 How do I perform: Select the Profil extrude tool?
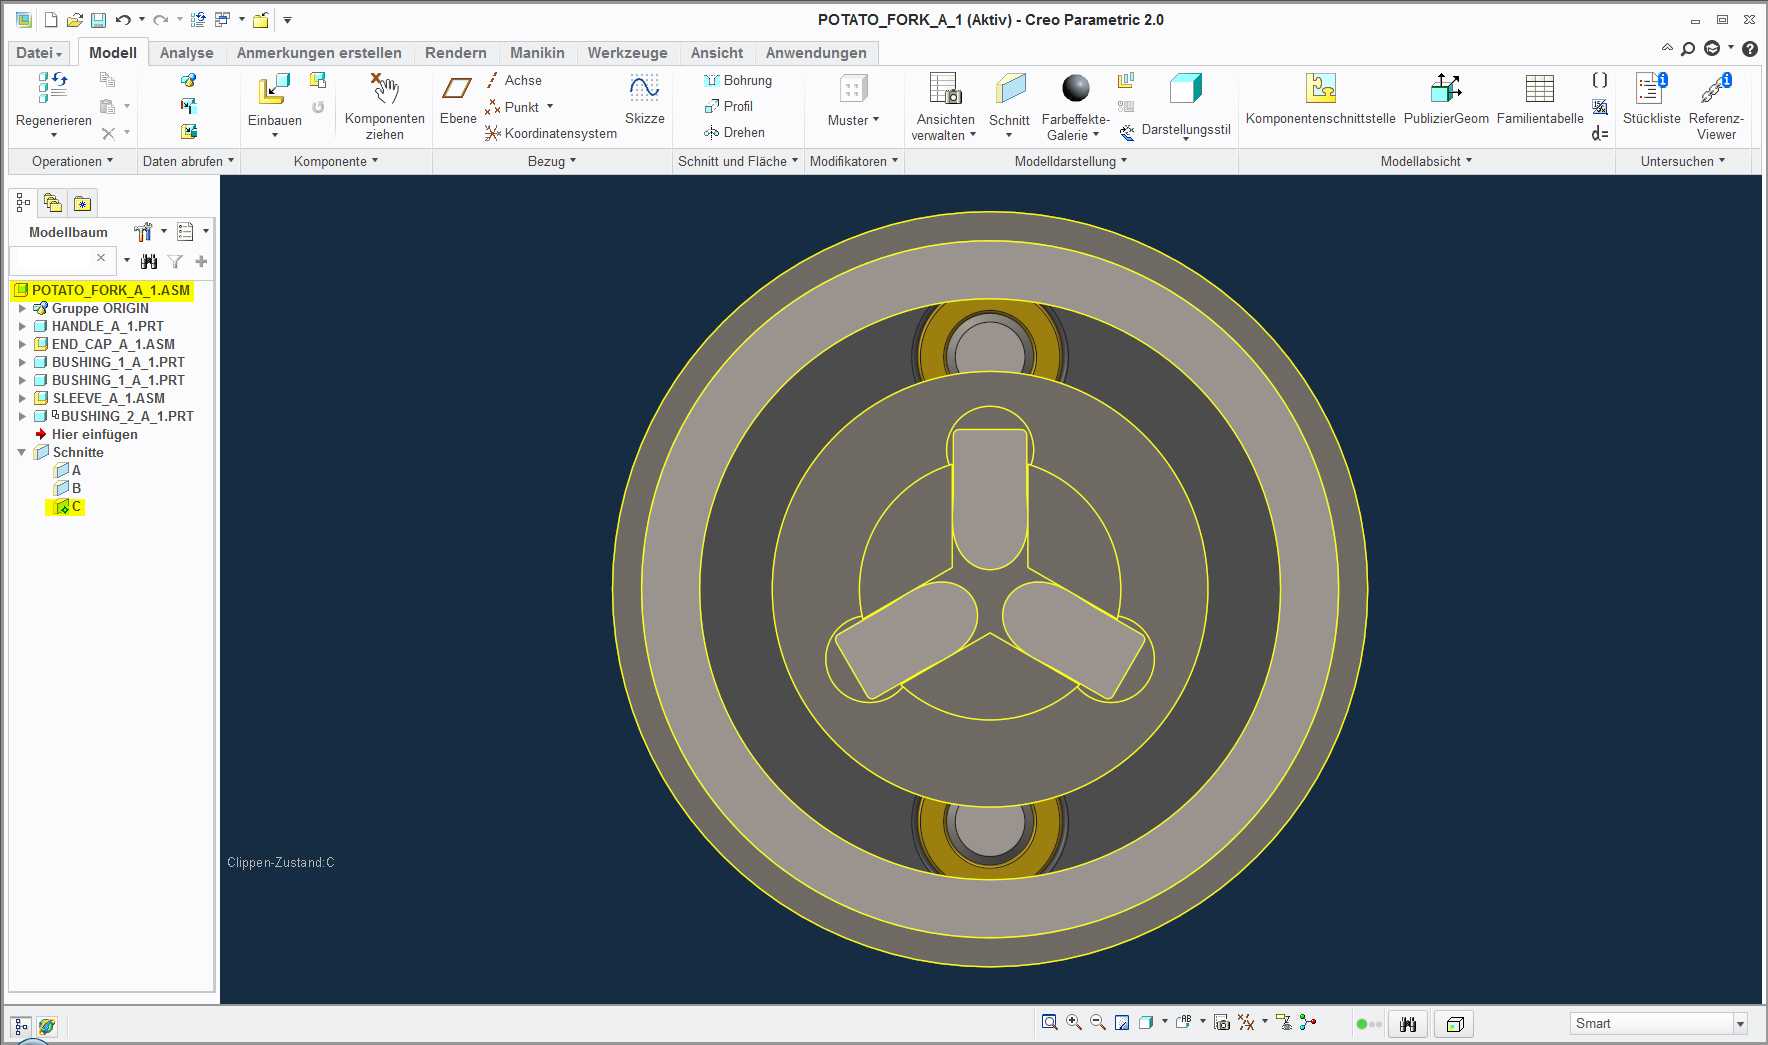click(728, 106)
